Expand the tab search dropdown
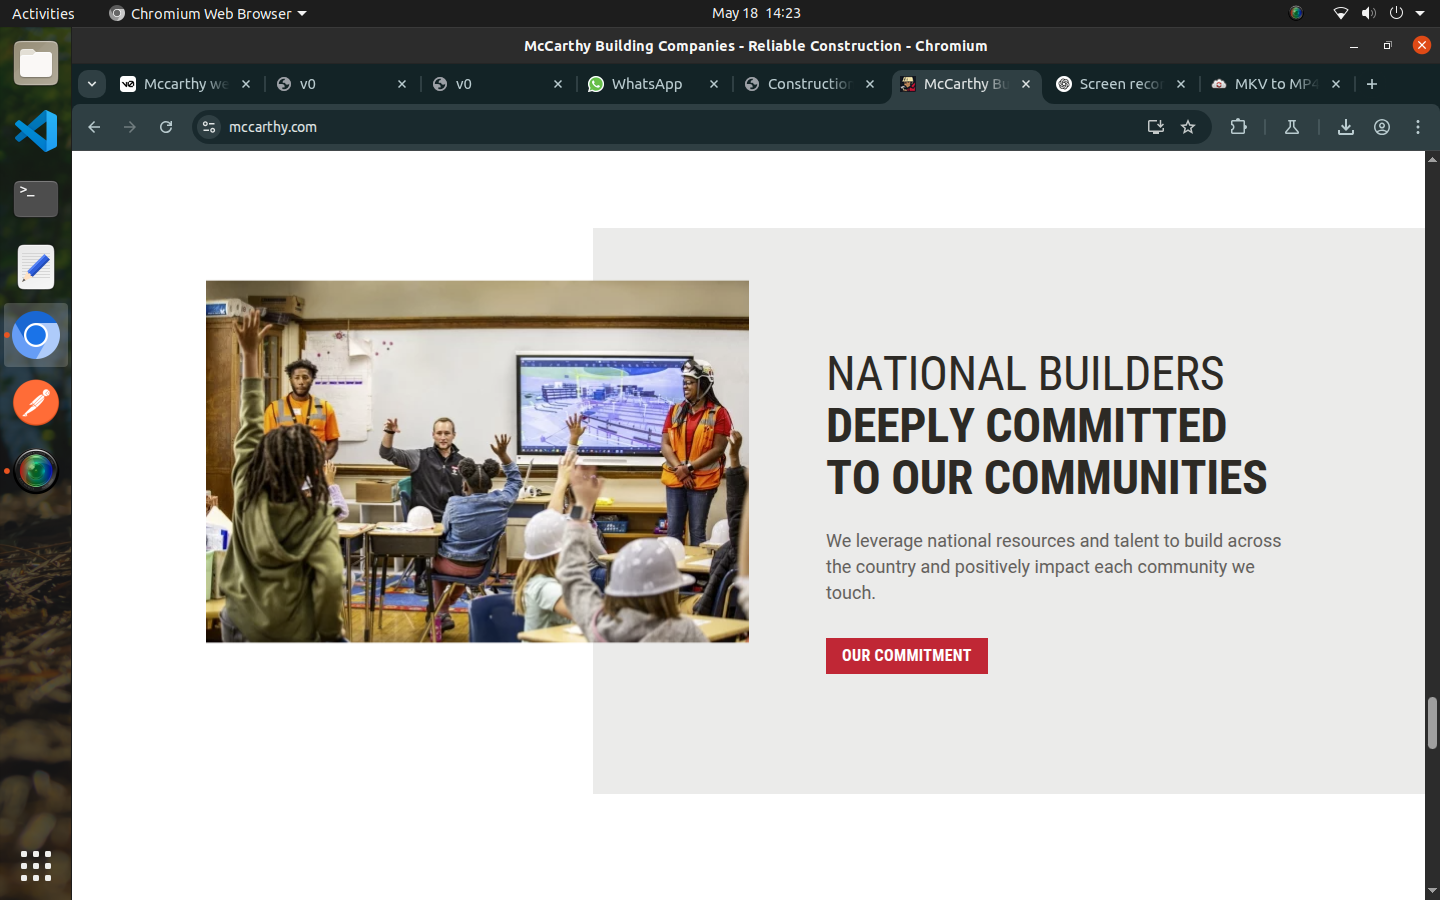The image size is (1440, 900). [x=92, y=84]
